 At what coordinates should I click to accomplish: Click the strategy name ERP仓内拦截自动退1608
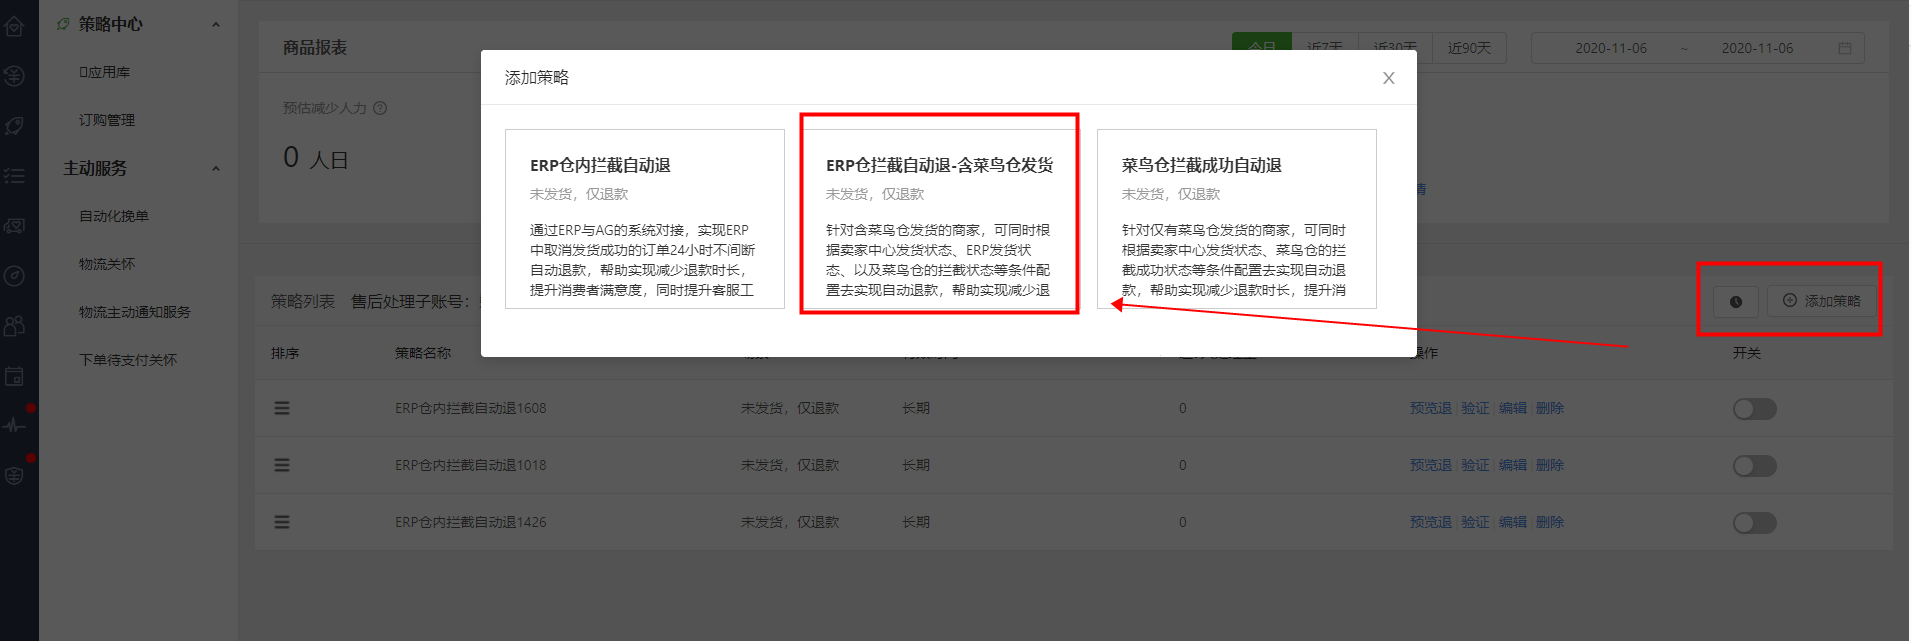tap(471, 408)
